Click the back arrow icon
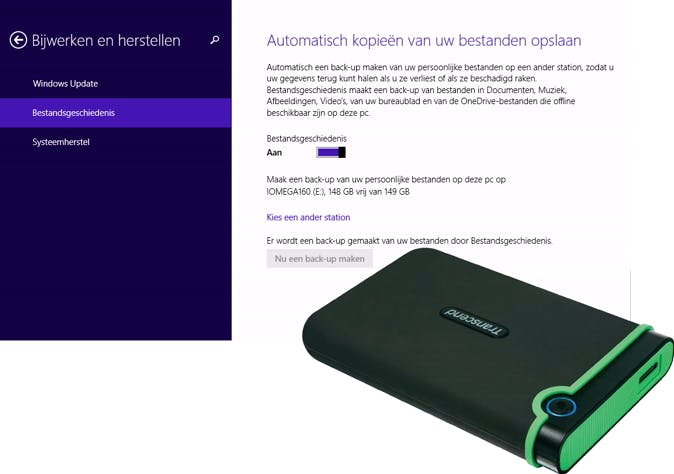 pyautogui.click(x=18, y=40)
